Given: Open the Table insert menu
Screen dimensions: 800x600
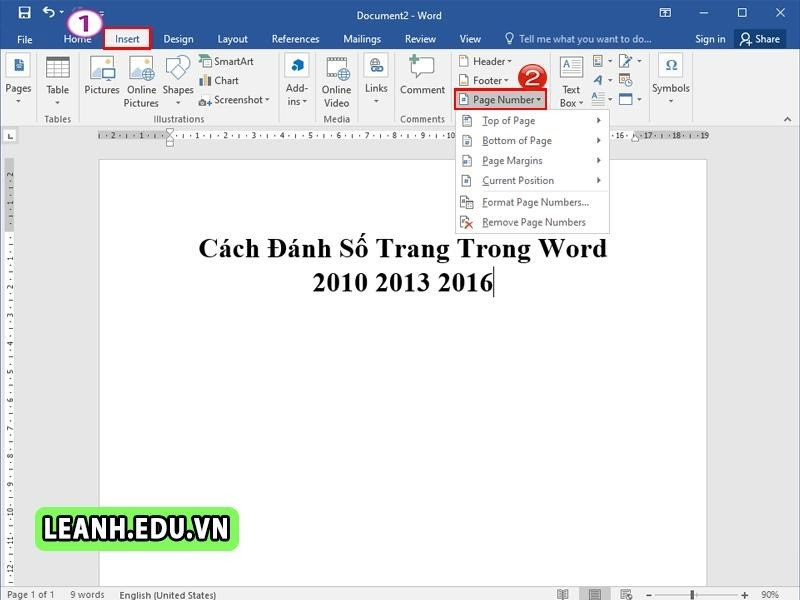Looking at the screenshot, I should point(58,81).
